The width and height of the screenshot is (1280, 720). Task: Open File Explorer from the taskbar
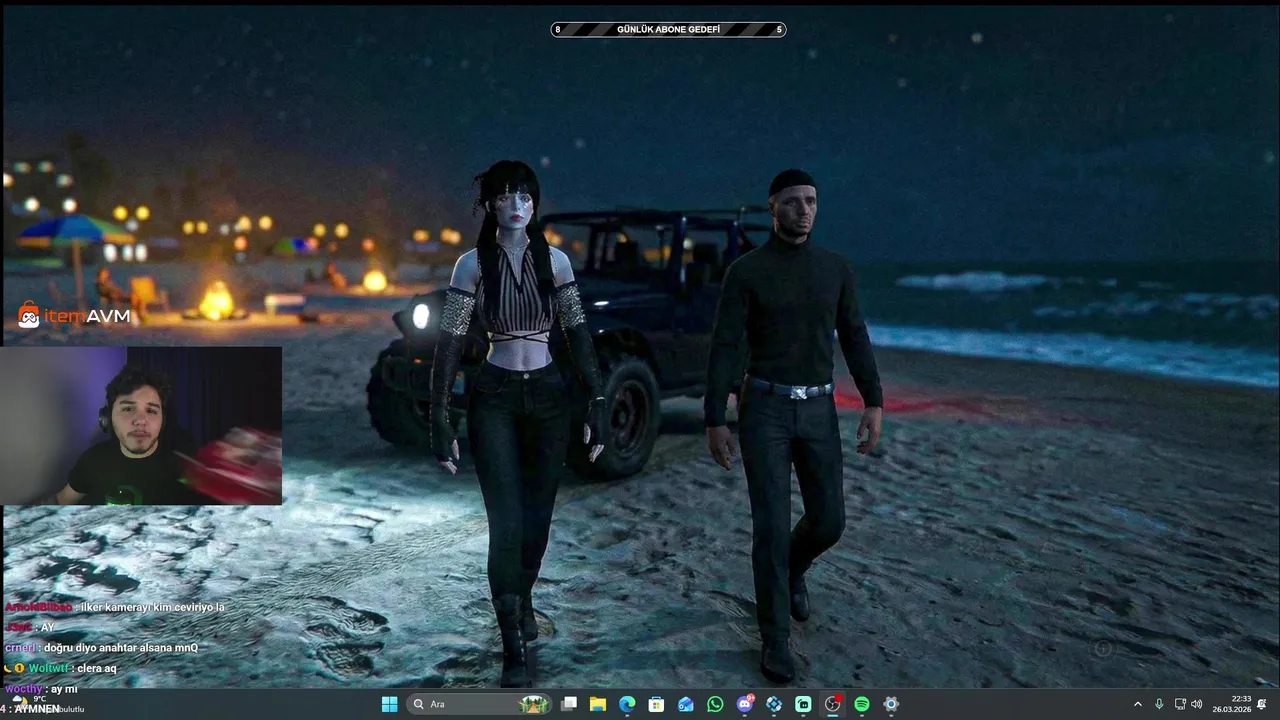coord(598,704)
